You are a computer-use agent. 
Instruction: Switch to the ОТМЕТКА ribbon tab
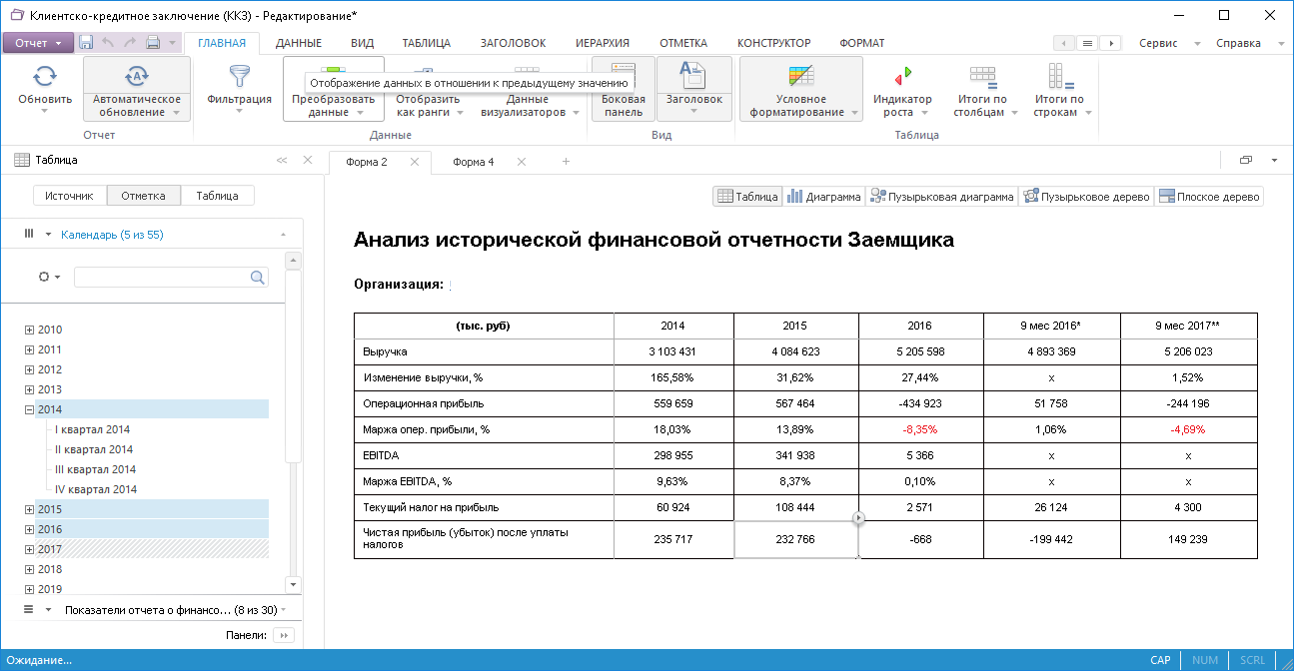click(x=683, y=43)
